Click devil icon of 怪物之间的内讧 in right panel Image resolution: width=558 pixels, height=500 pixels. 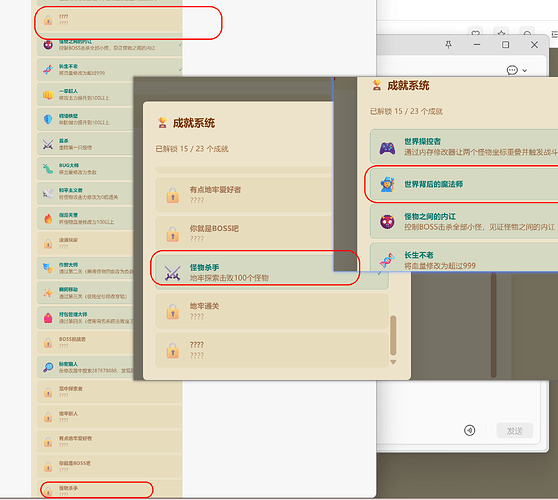[x=387, y=222]
